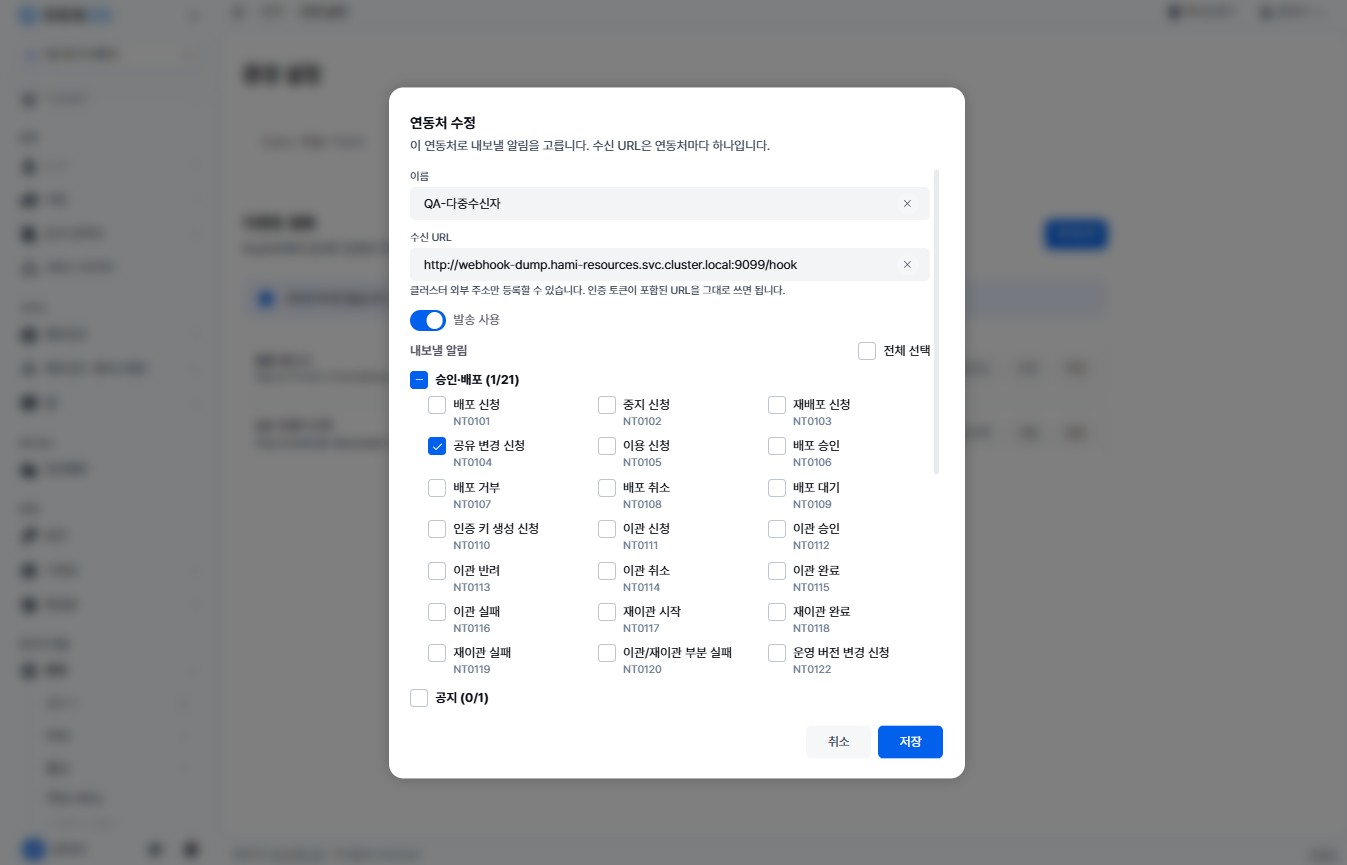Check the 재이관 시작 NT0117 checkbox
This screenshot has width=1347, height=865.
(x=607, y=612)
